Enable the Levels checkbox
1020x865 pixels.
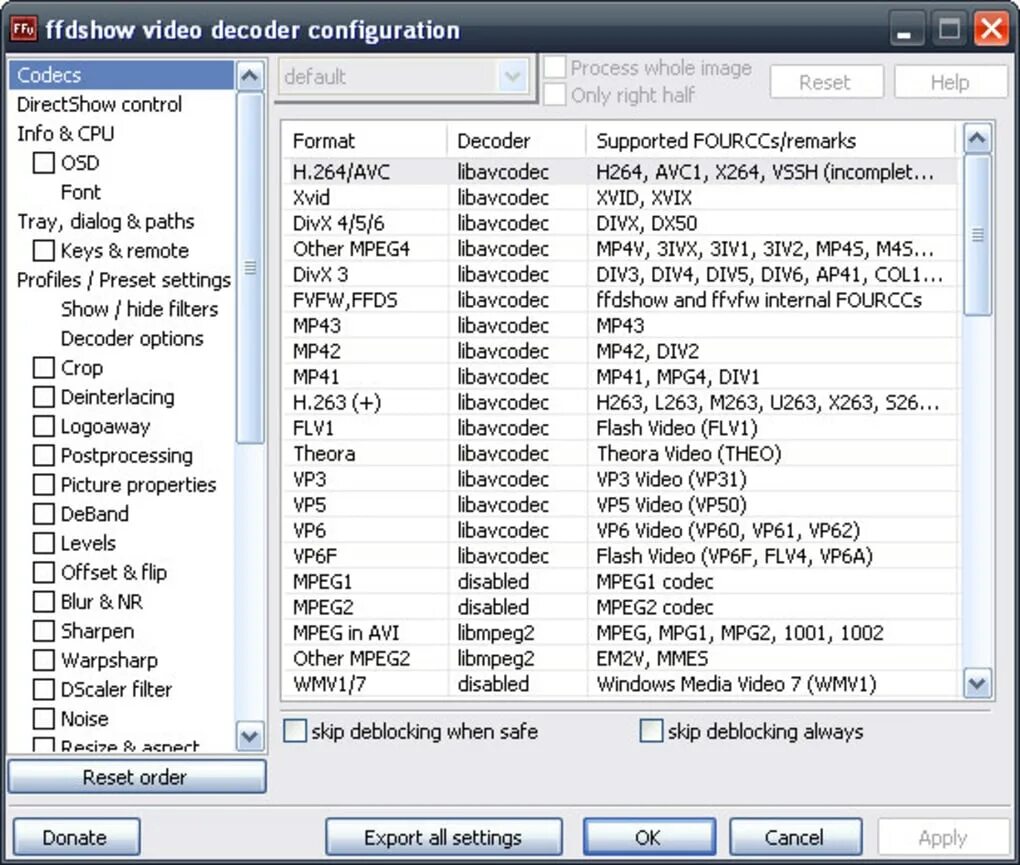tap(44, 543)
